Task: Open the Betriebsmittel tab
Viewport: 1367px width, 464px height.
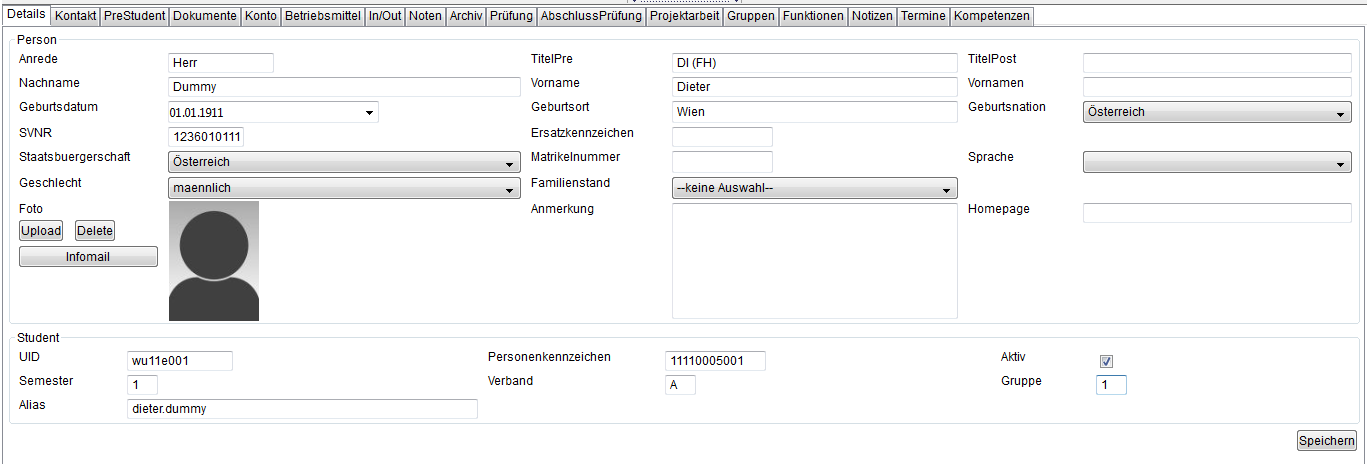Action: [x=322, y=16]
